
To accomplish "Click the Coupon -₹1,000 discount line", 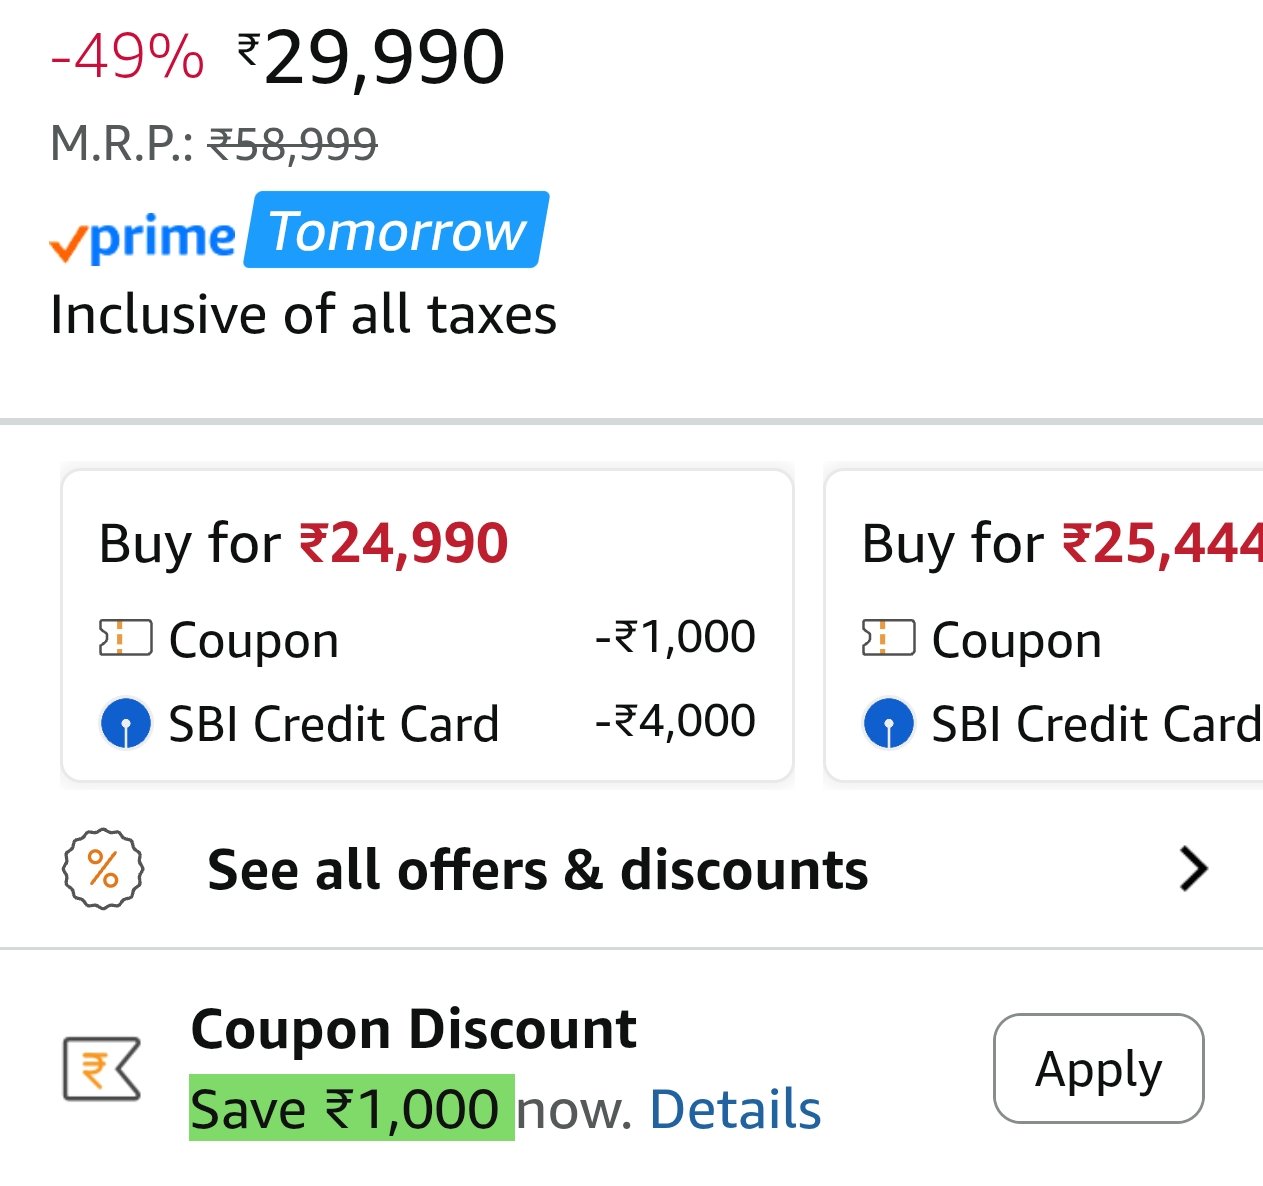I will click(427, 638).
